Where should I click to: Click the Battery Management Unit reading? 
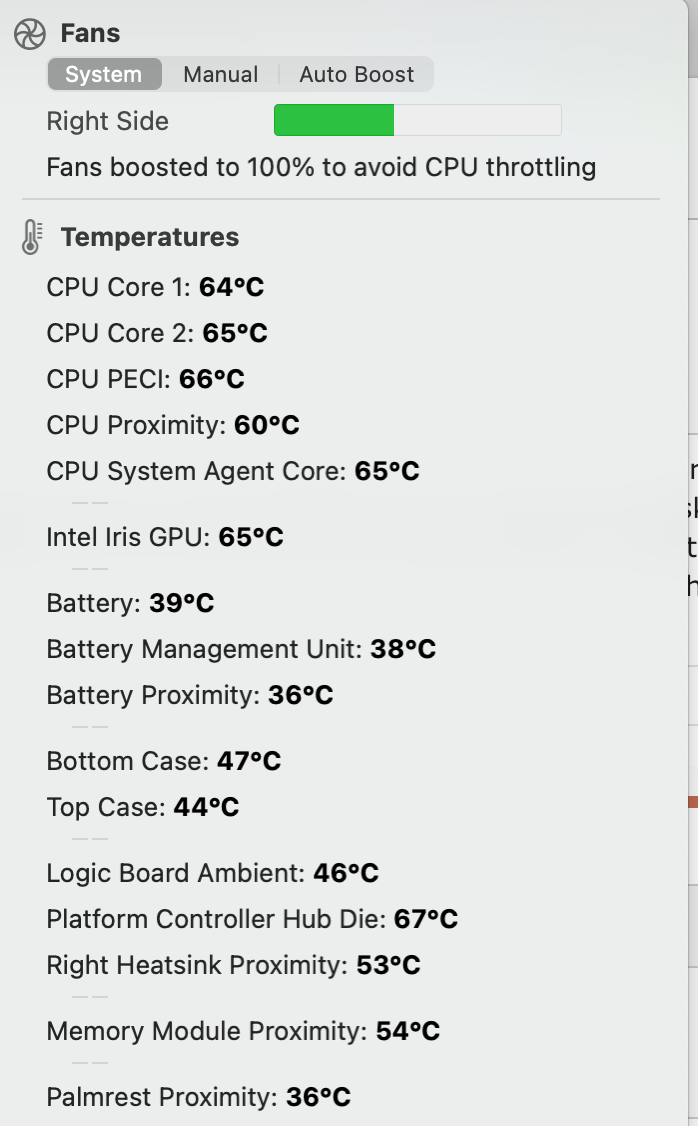(241, 650)
